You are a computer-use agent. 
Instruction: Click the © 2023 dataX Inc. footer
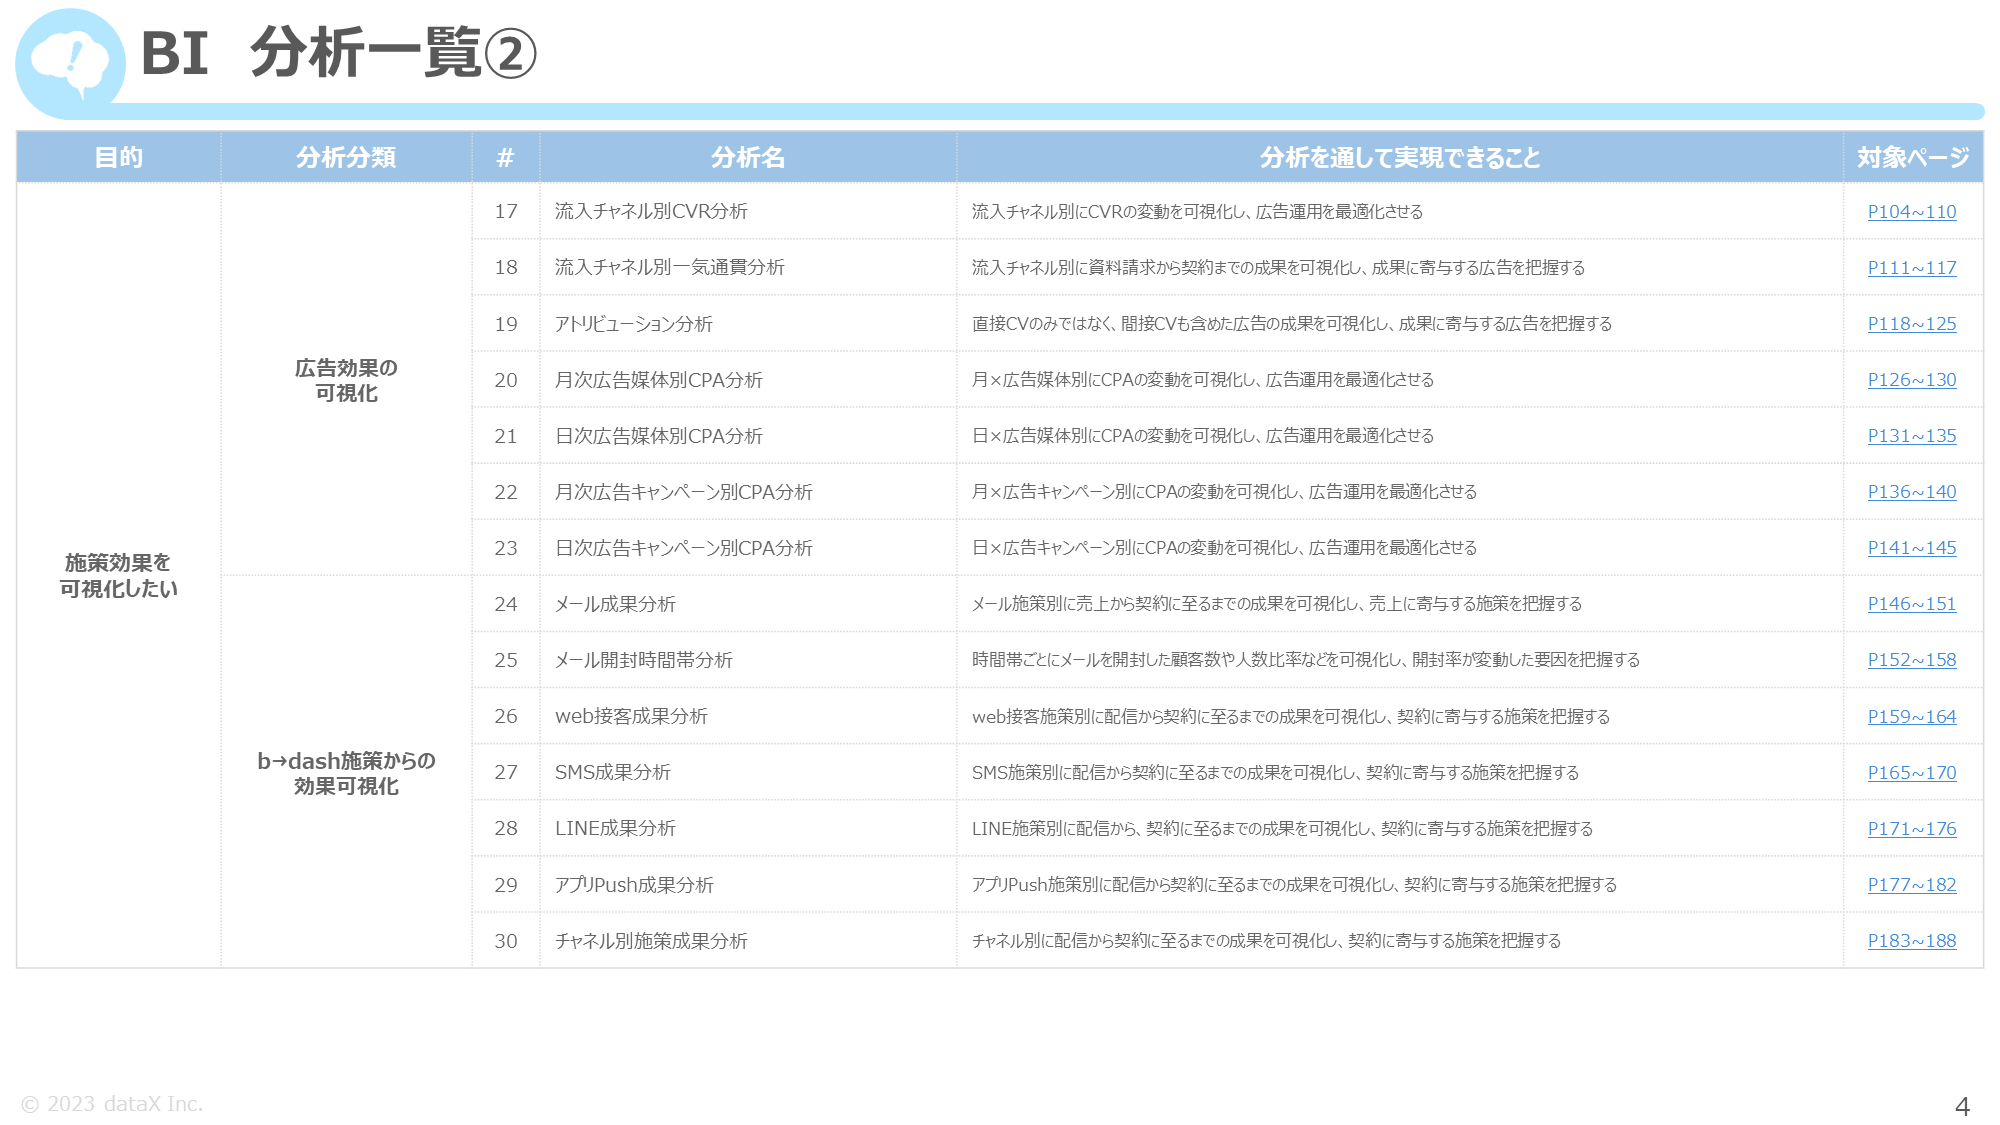(112, 1104)
